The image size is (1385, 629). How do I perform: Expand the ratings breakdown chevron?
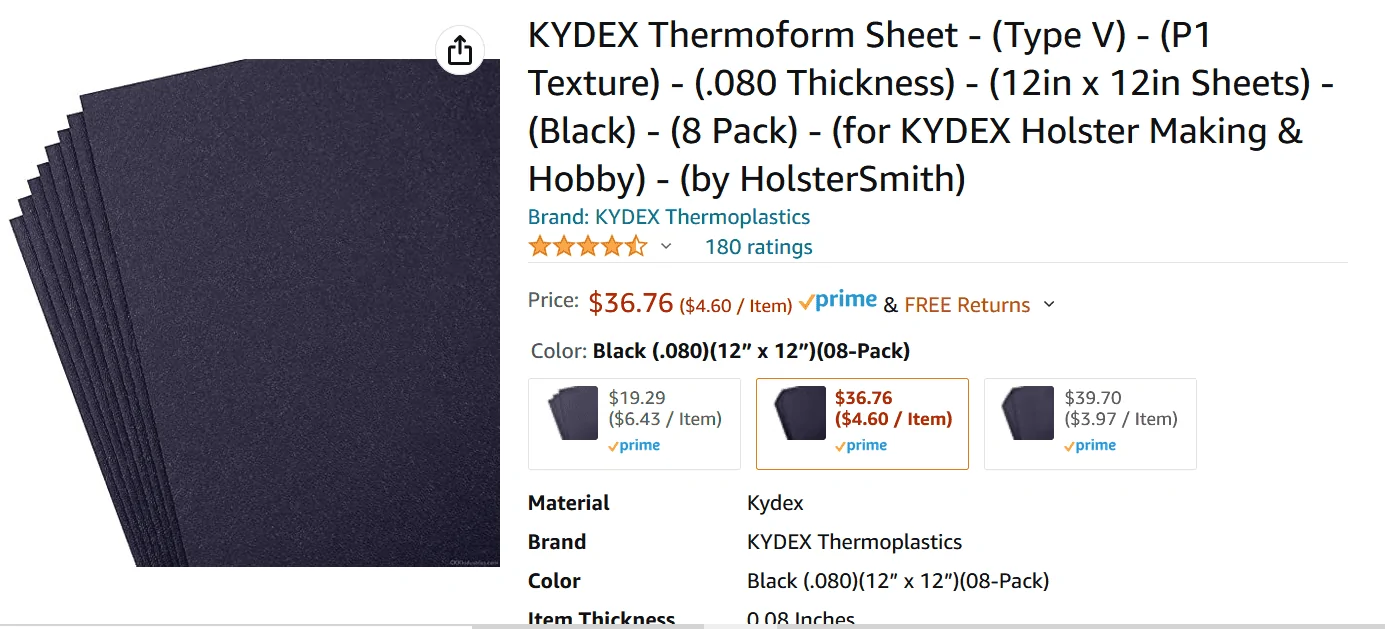[666, 246]
